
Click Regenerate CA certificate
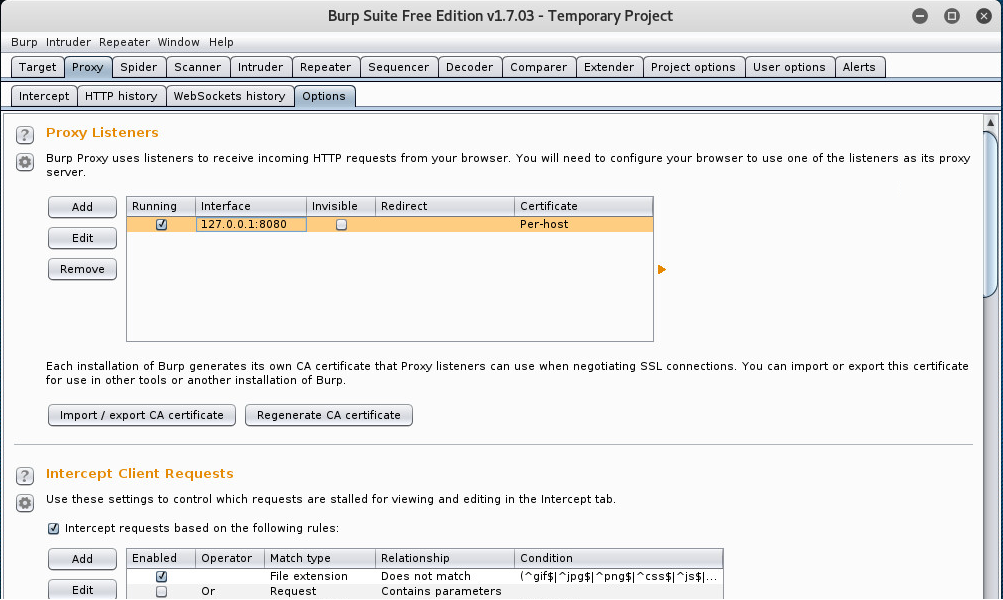[x=329, y=415]
